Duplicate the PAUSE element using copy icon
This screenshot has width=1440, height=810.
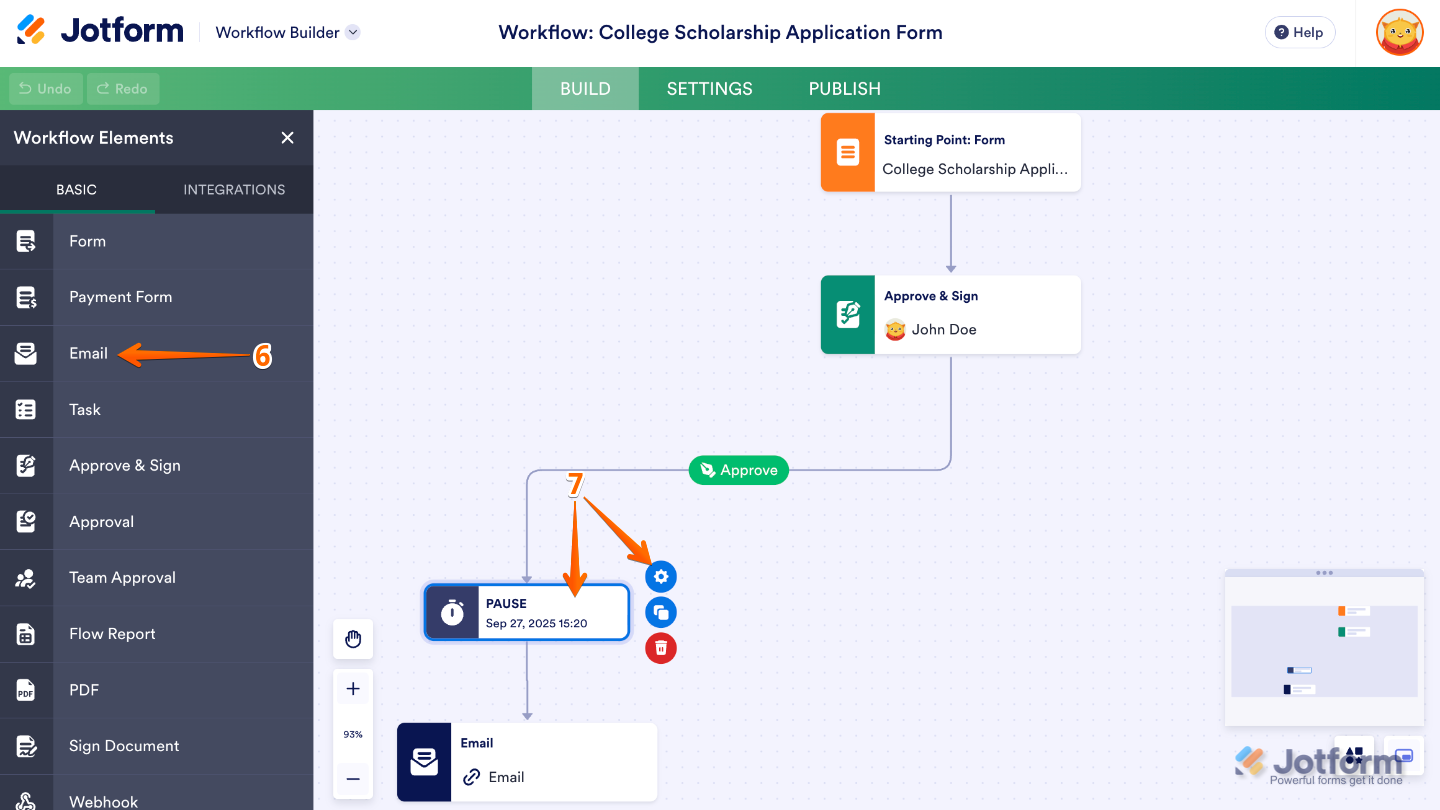click(x=661, y=612)
